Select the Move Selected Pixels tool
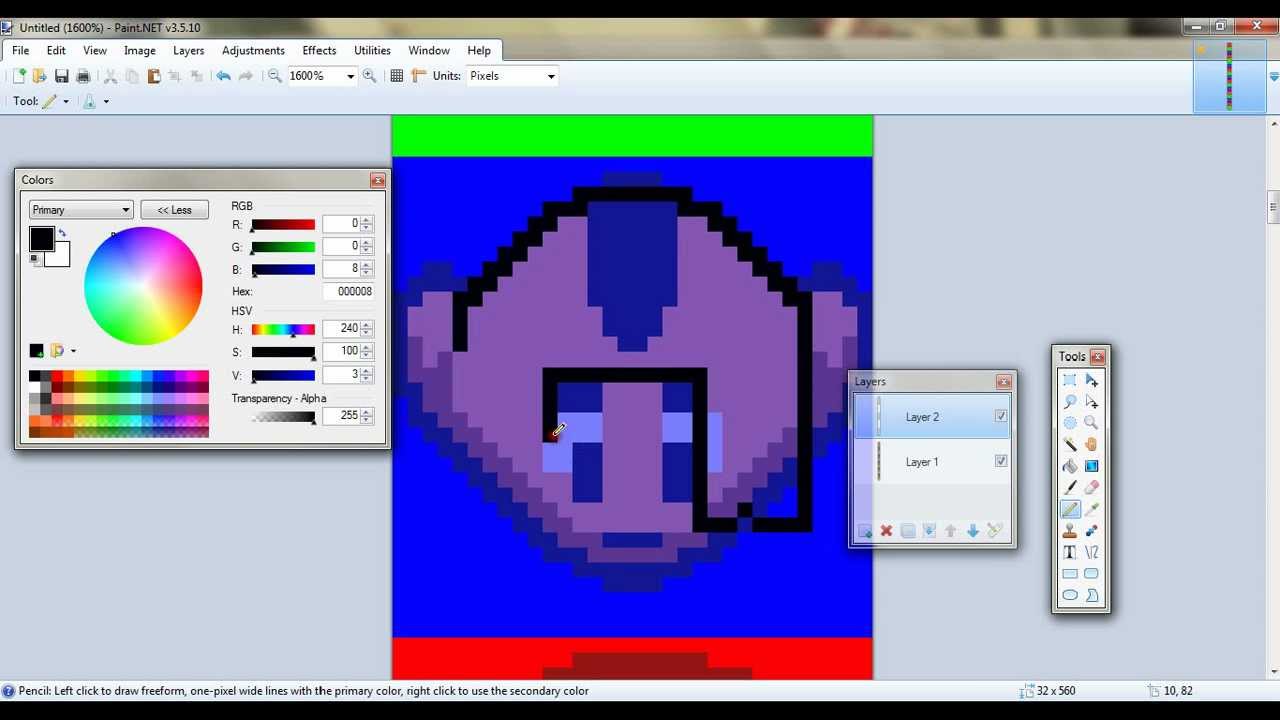The image size is (1280, 720). [x=1091, y=380]
